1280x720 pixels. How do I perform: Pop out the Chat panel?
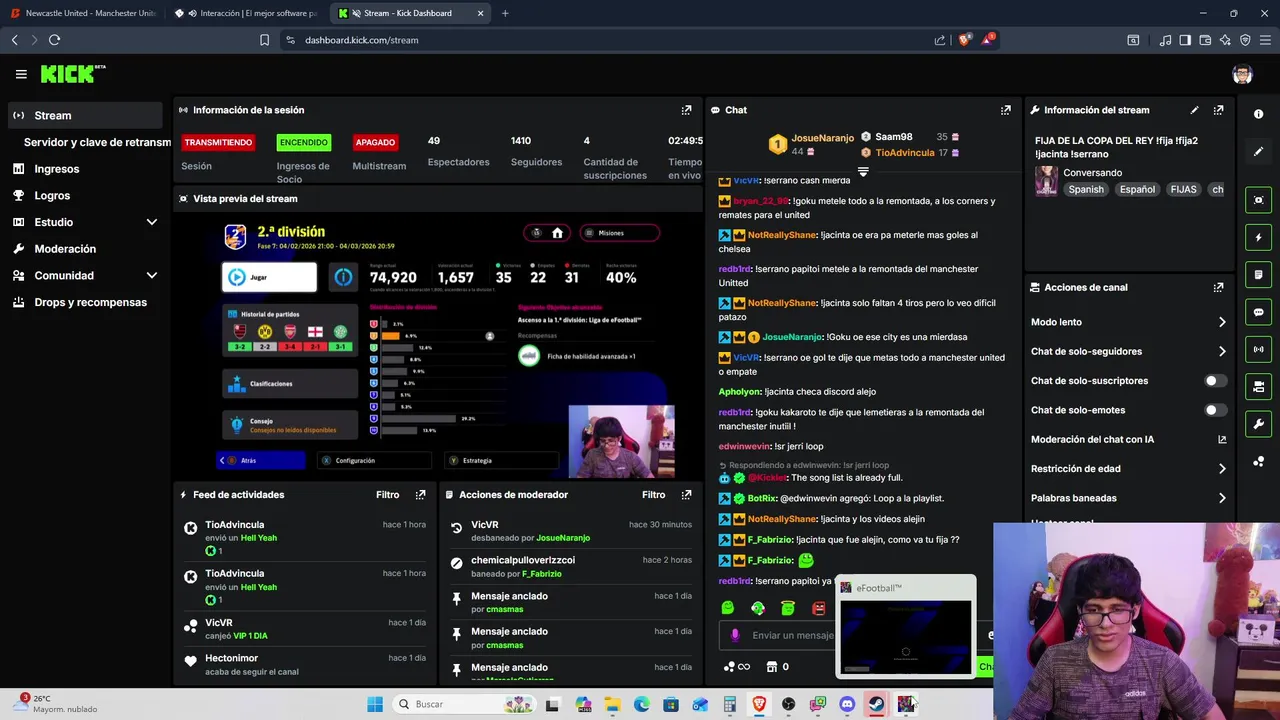pos(1005,110)
